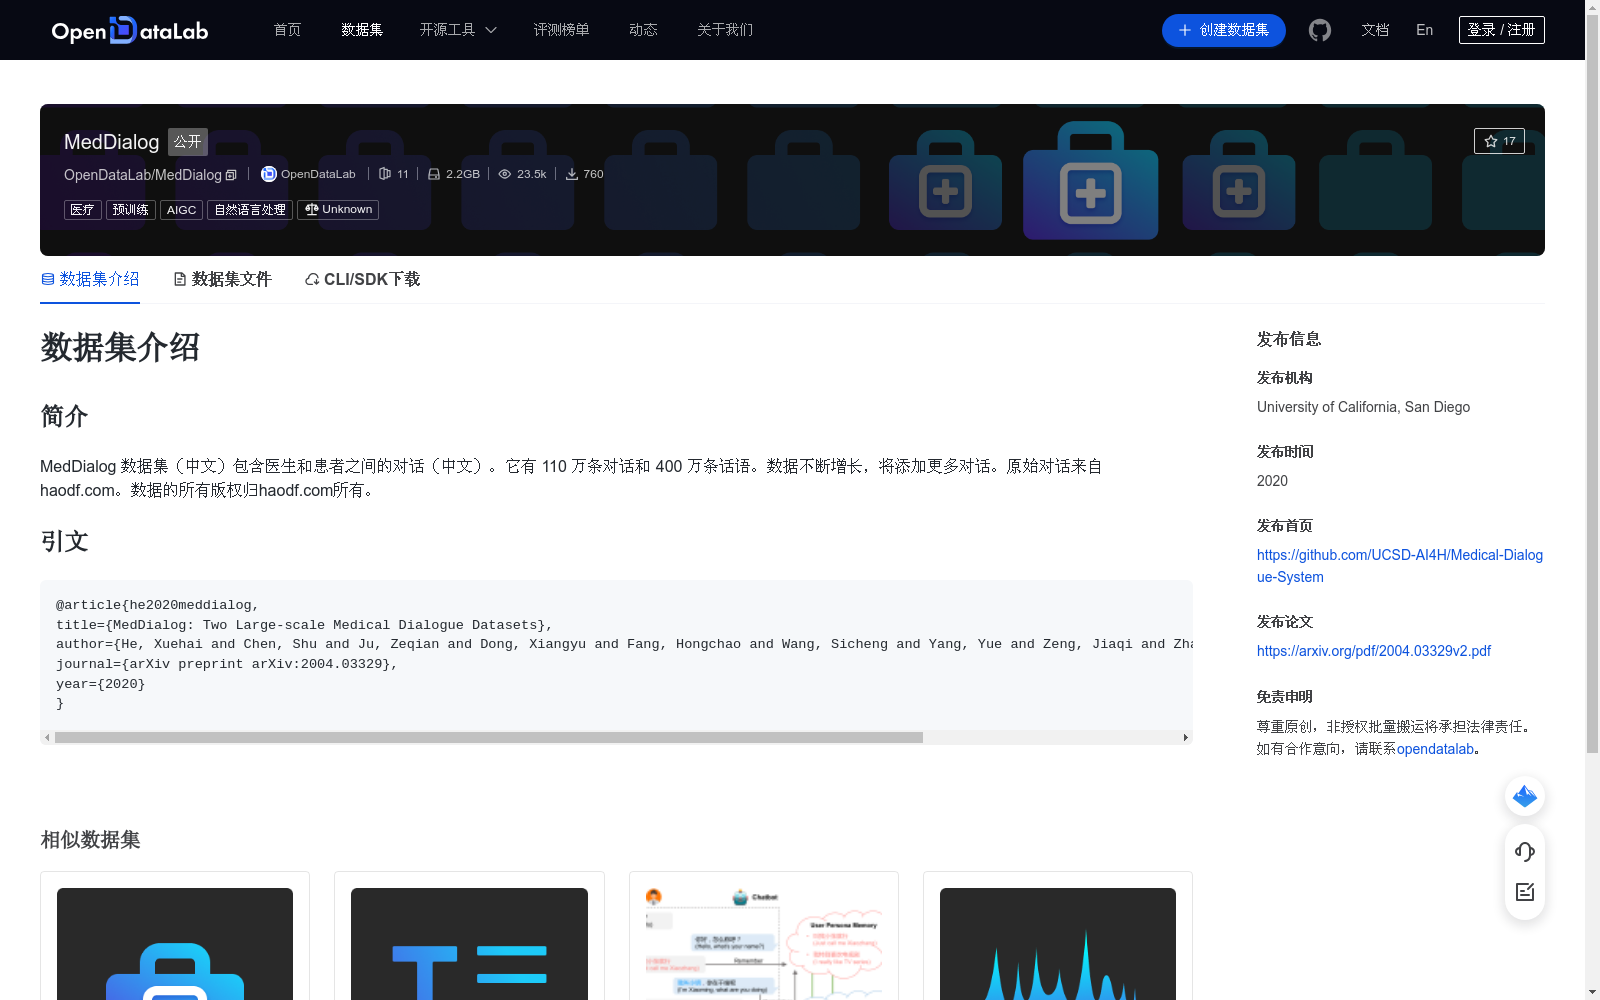The height and width of the screenshot is (1000, 1600).
Task: Select the 医疗 tag
Action: click(x=83, y=210)
